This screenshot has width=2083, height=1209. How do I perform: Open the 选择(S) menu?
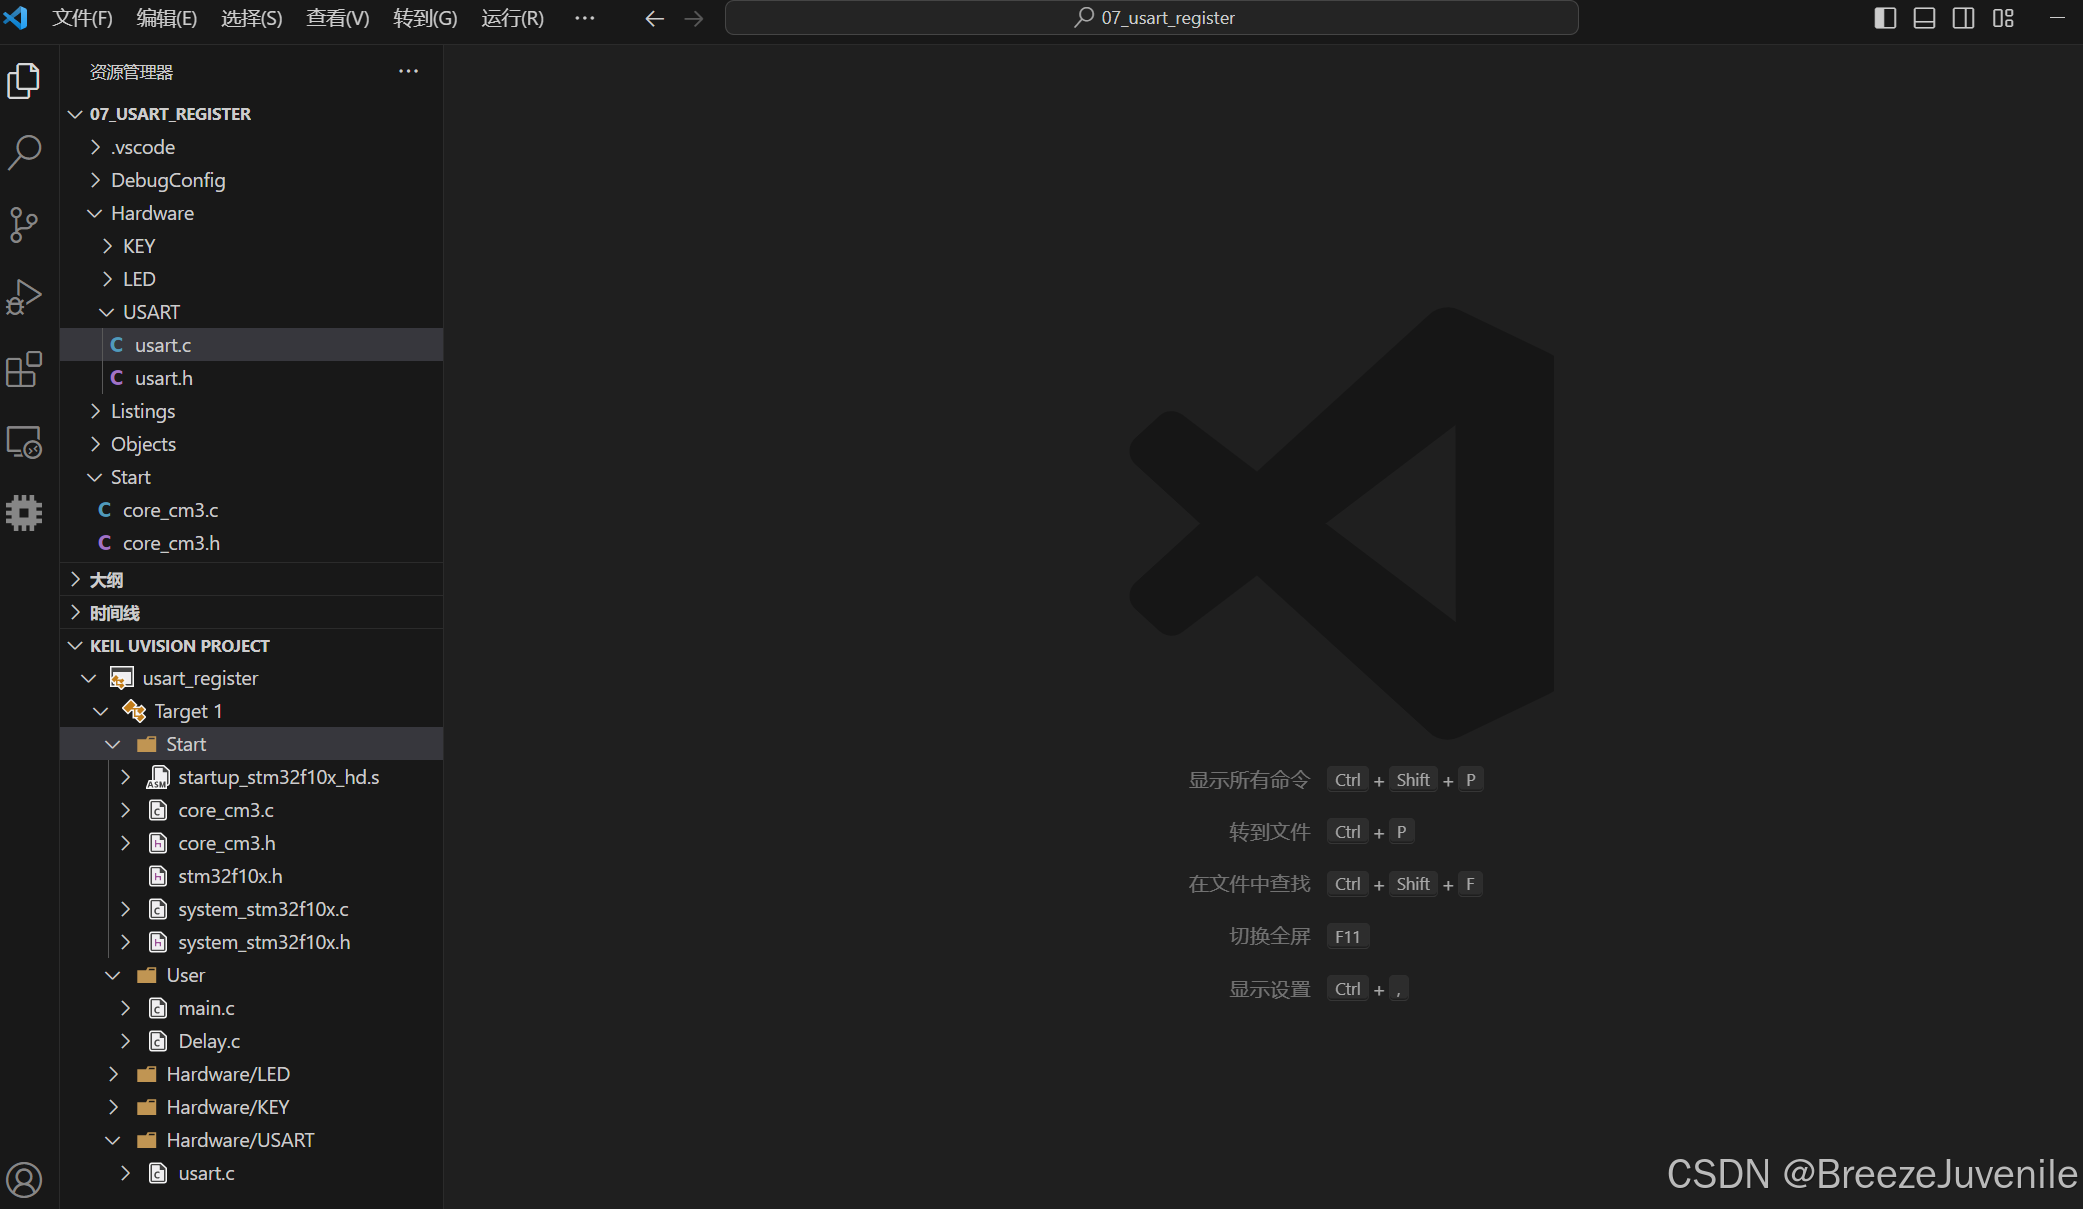coord(251,18)
